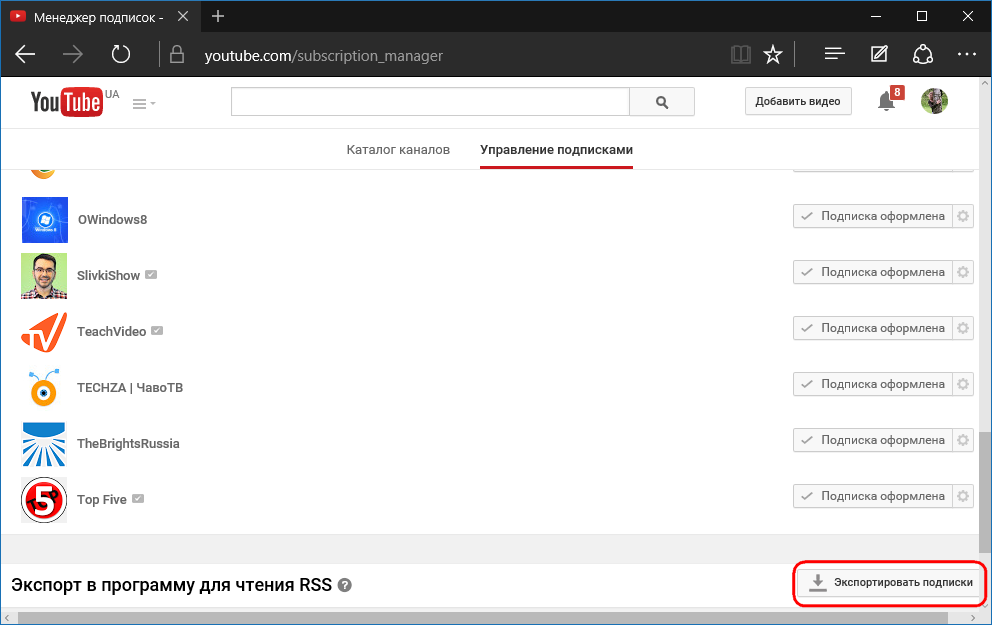Viewport: 992px width, 625px height.
Task: Toggle TheBrightsRussia Подписка оформлена button
Action: point(872,440)
